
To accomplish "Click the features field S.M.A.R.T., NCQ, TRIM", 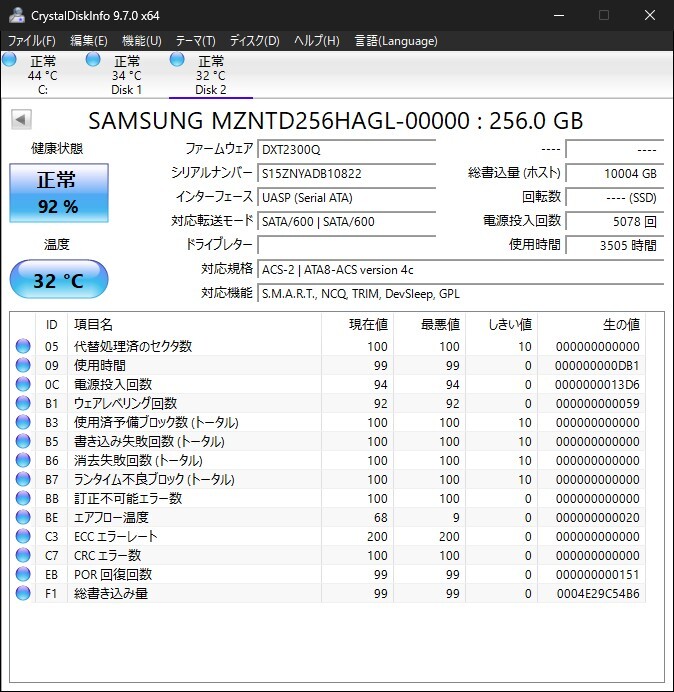I will pyautogui.click(x=460, y=293).
